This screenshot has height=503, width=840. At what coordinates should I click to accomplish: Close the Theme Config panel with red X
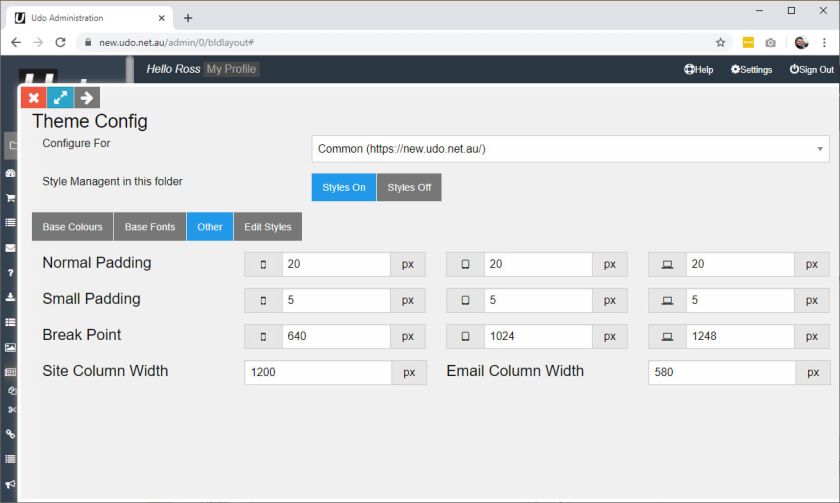click(34, 98)
